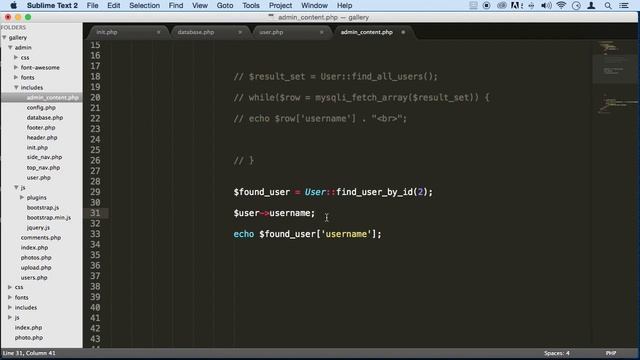Open the Help menu
This screenshot has height=360, width=640.
tap(344, 5)
